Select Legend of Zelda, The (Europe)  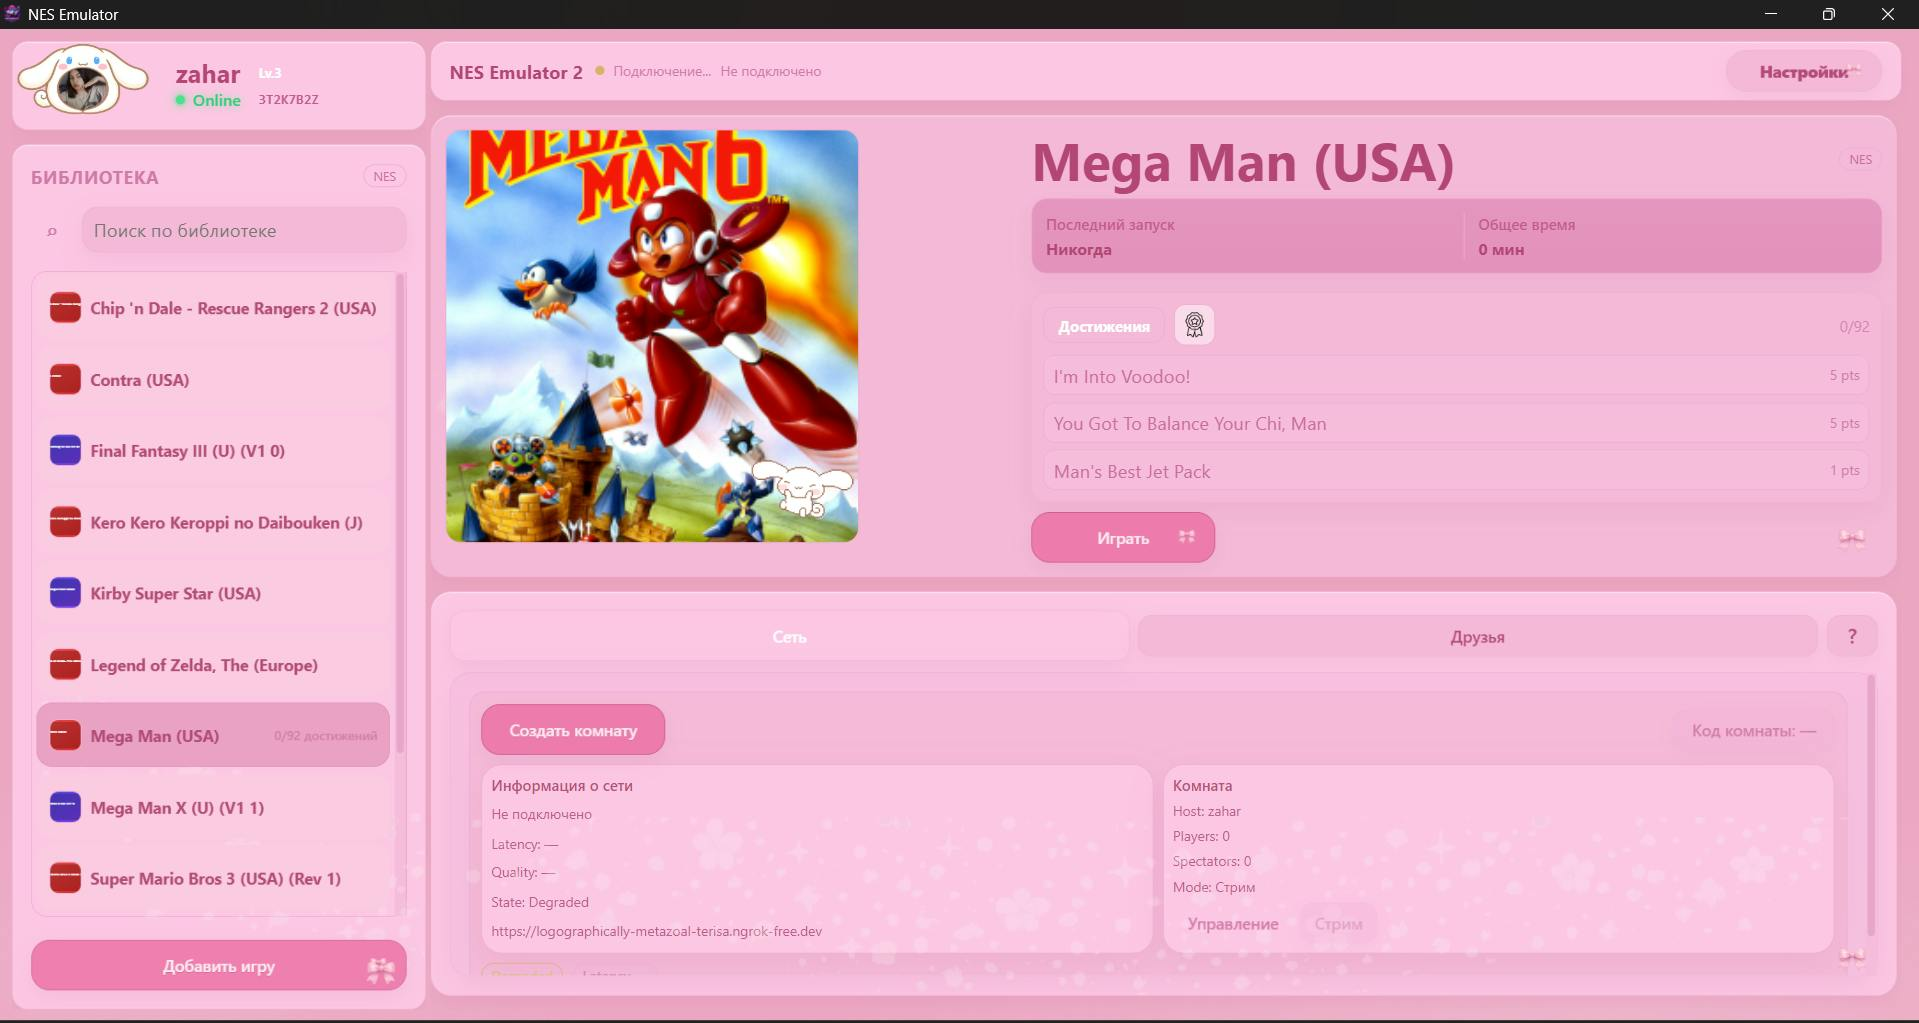tap(213, 665)
